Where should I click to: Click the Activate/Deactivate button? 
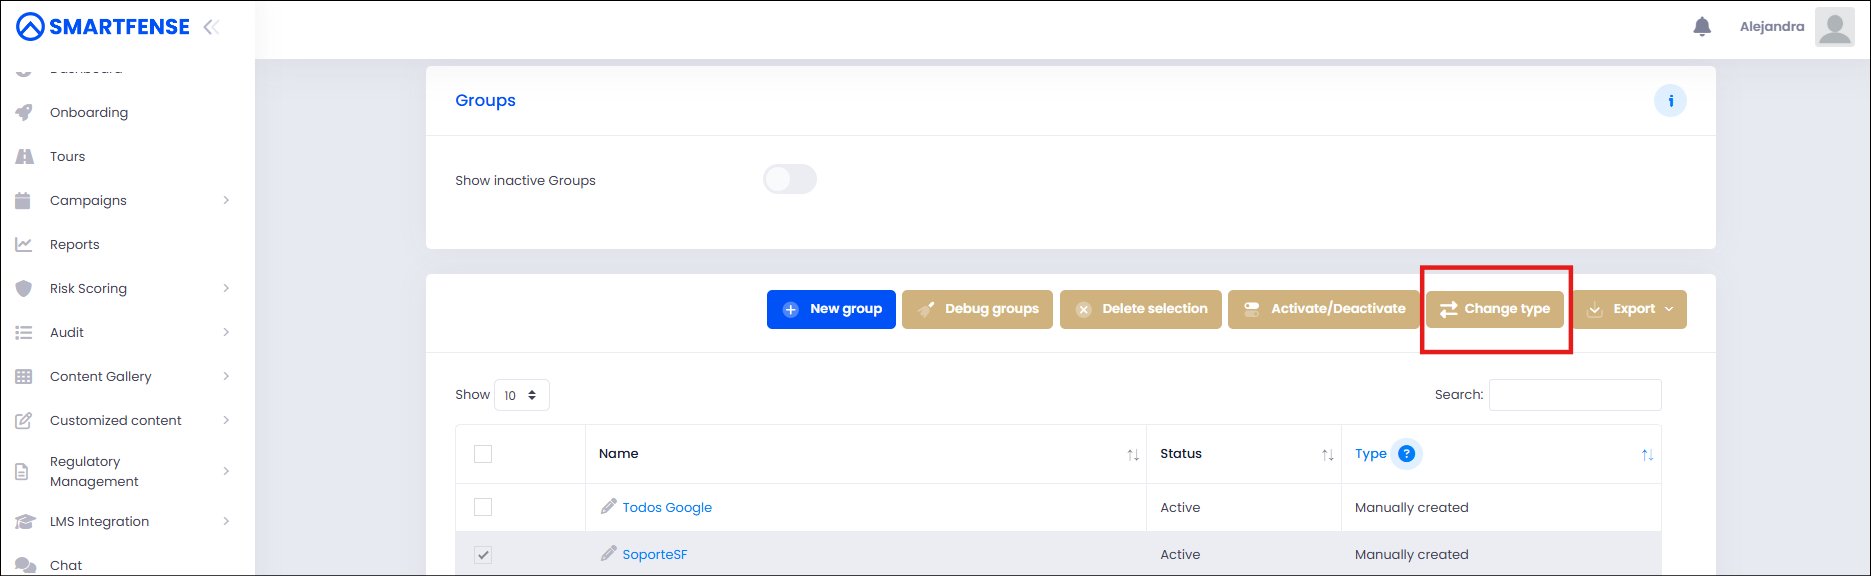pyautogui.click(x=1324, y=309)
